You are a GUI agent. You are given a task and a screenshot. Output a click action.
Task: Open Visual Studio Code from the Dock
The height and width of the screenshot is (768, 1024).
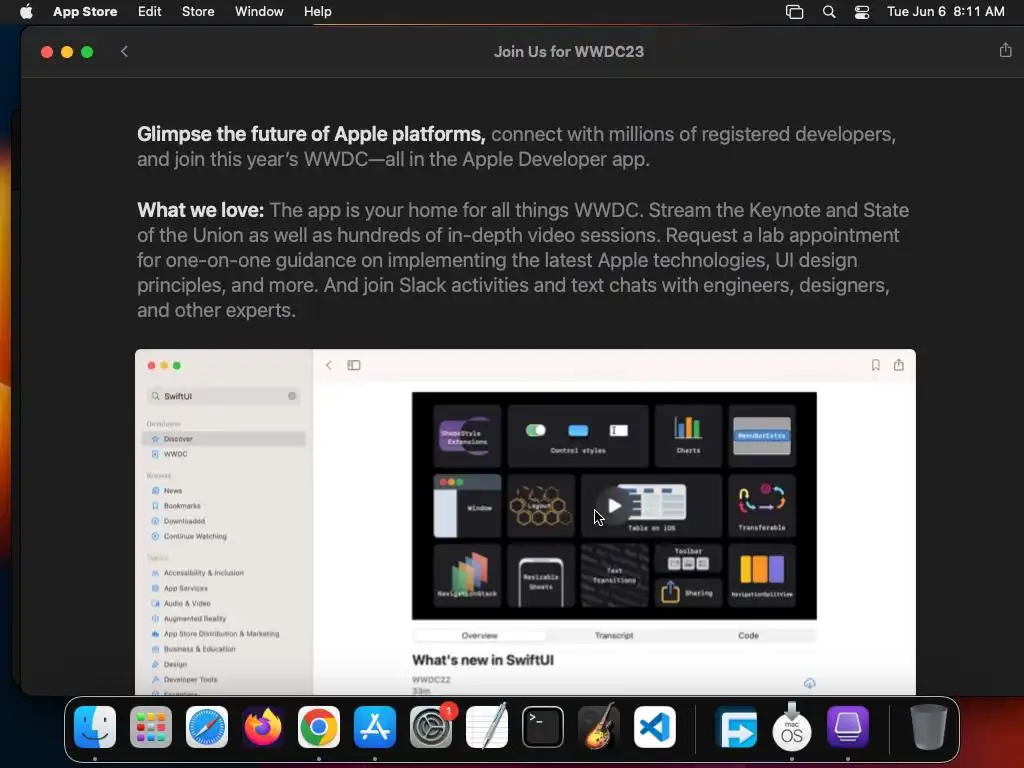click(x=654, y=727)
